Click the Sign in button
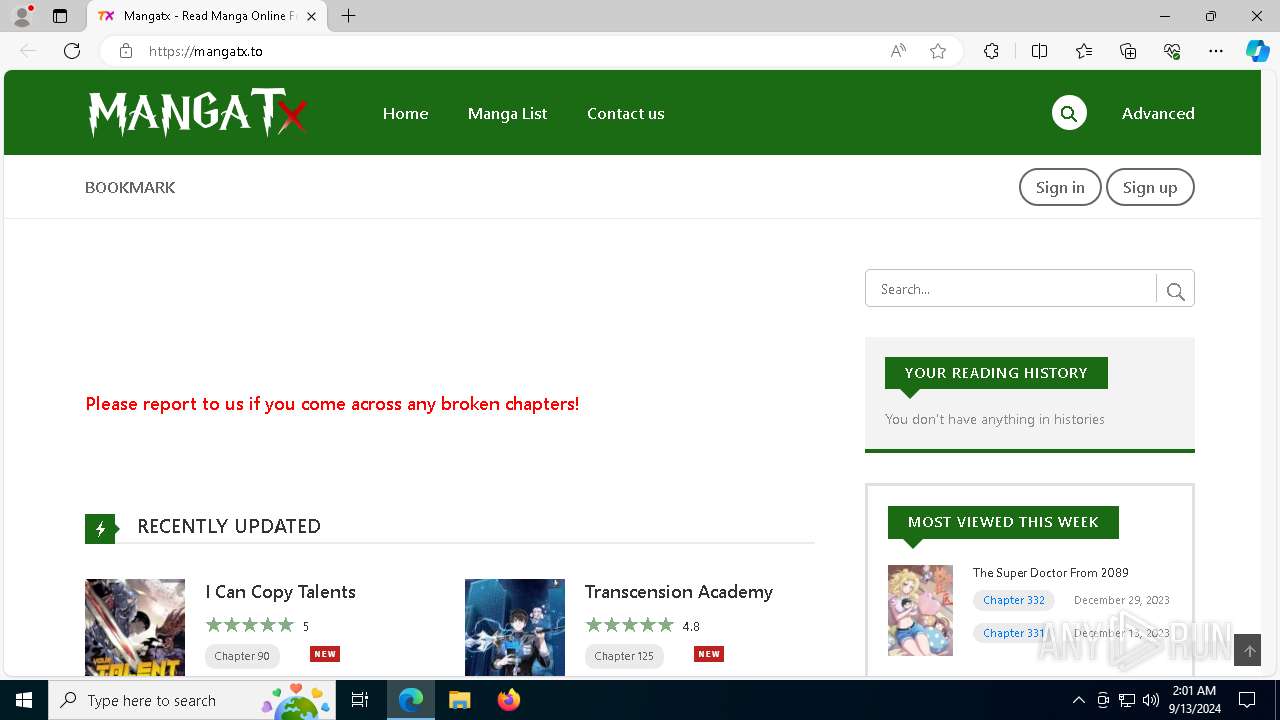The width and height of the screenshot is (1280, 720). (1060, 187)
